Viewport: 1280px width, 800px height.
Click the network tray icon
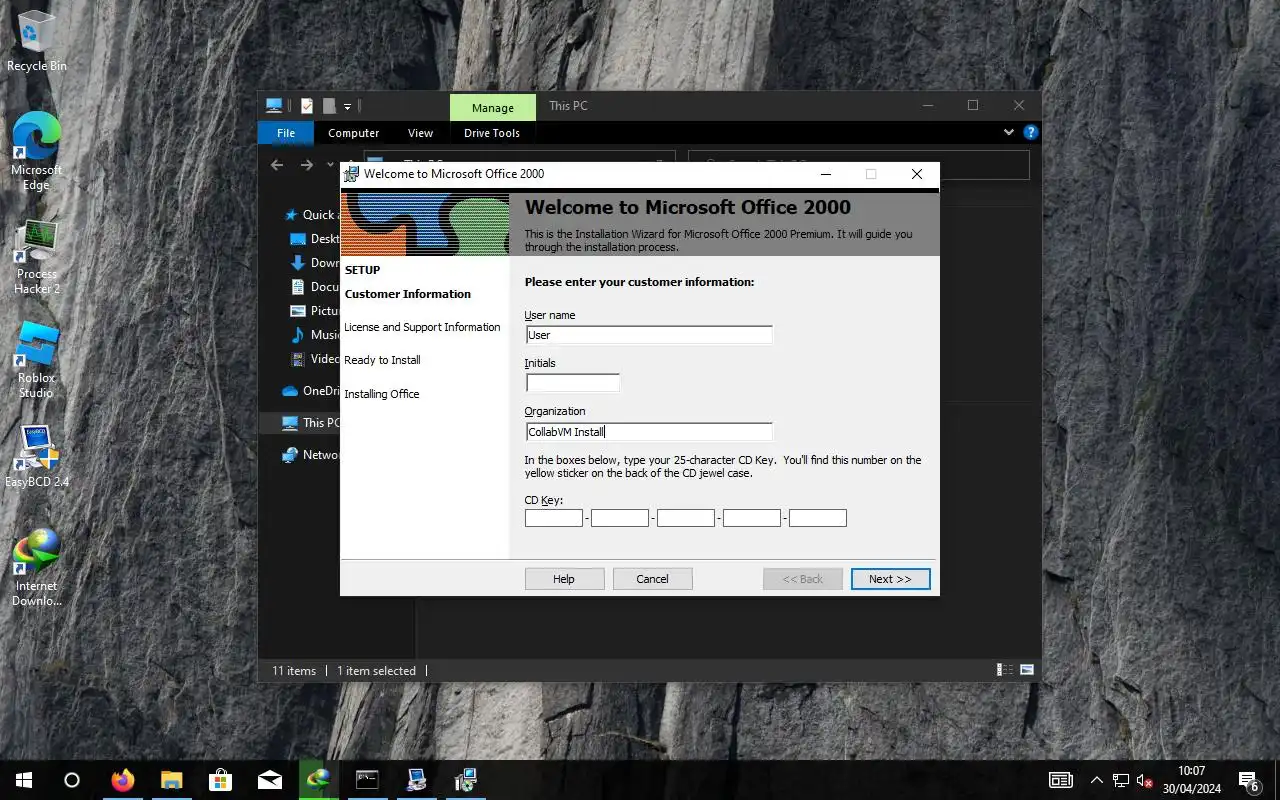(1121, 780)
